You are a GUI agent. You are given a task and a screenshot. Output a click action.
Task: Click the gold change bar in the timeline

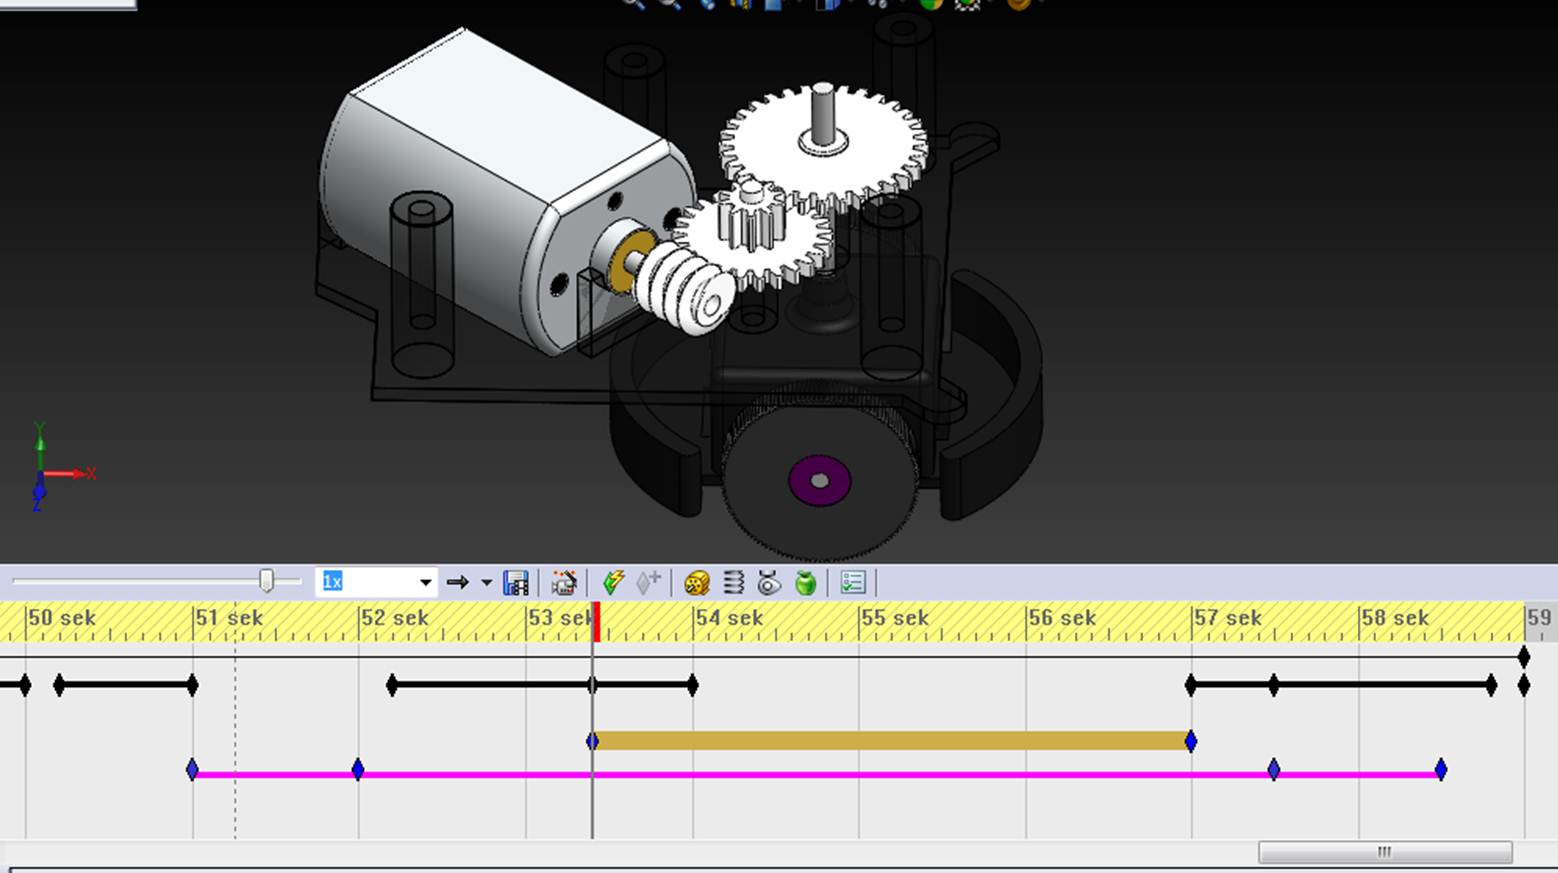(x=891, y=741)
